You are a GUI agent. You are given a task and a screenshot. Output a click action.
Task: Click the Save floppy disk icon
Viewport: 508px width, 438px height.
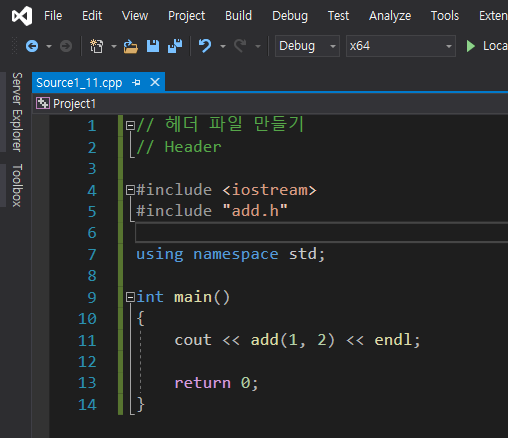(x=153, y=46)
